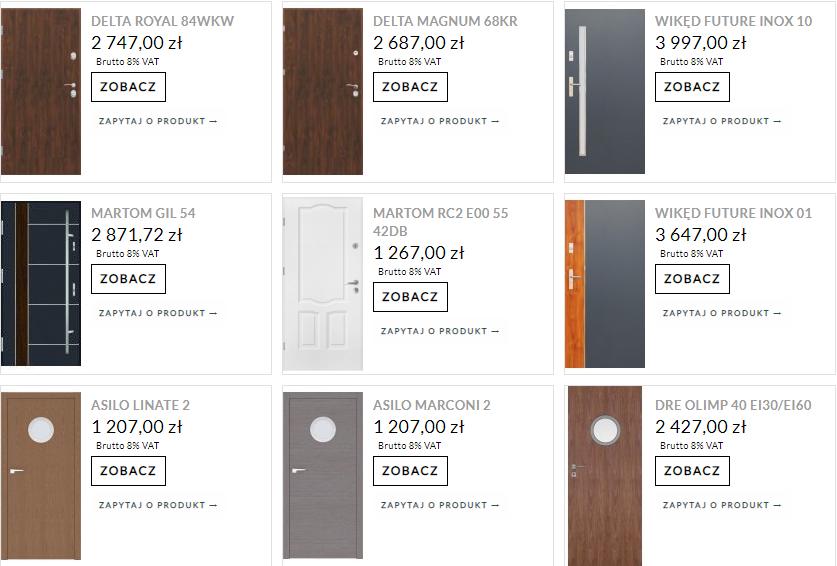This screenshot has width=837, height=566.
Task: Ask about the Delta Magnum 68KR product
Action: (x=440, y=121)
